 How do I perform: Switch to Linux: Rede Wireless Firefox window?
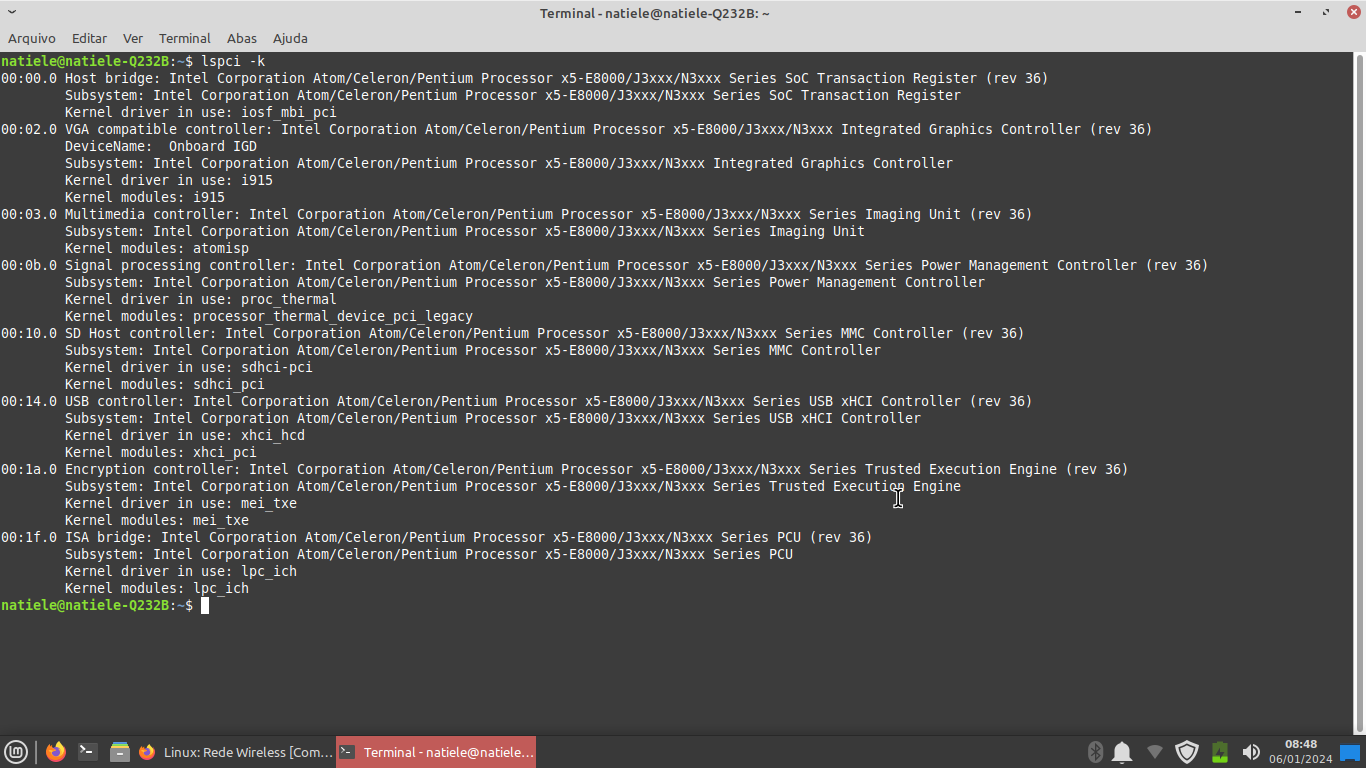click(x=236, y=752)
